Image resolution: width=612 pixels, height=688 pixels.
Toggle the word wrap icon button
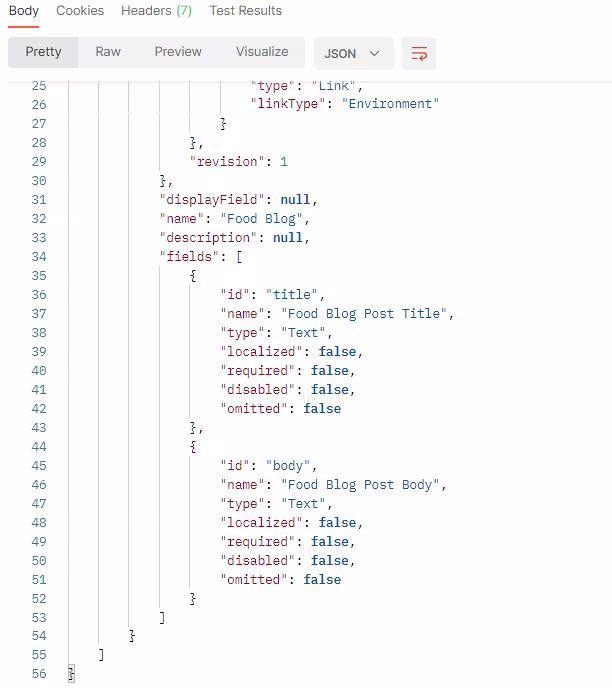click(x=419, y=54)
